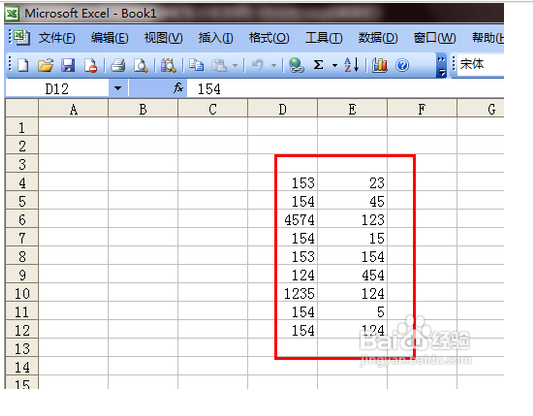
Task: Sort ascending with the A-Z icon
Action: coord(351,65)
